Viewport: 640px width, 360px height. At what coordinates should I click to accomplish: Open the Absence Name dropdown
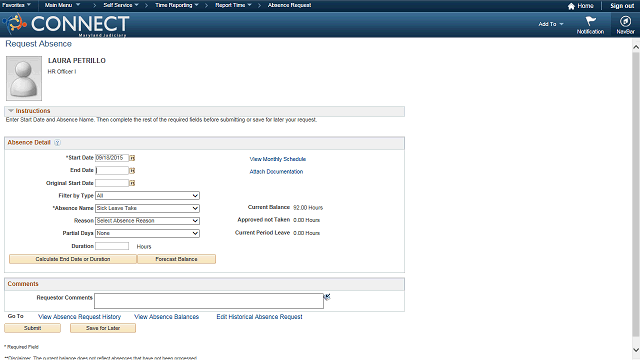coord(147,208)
